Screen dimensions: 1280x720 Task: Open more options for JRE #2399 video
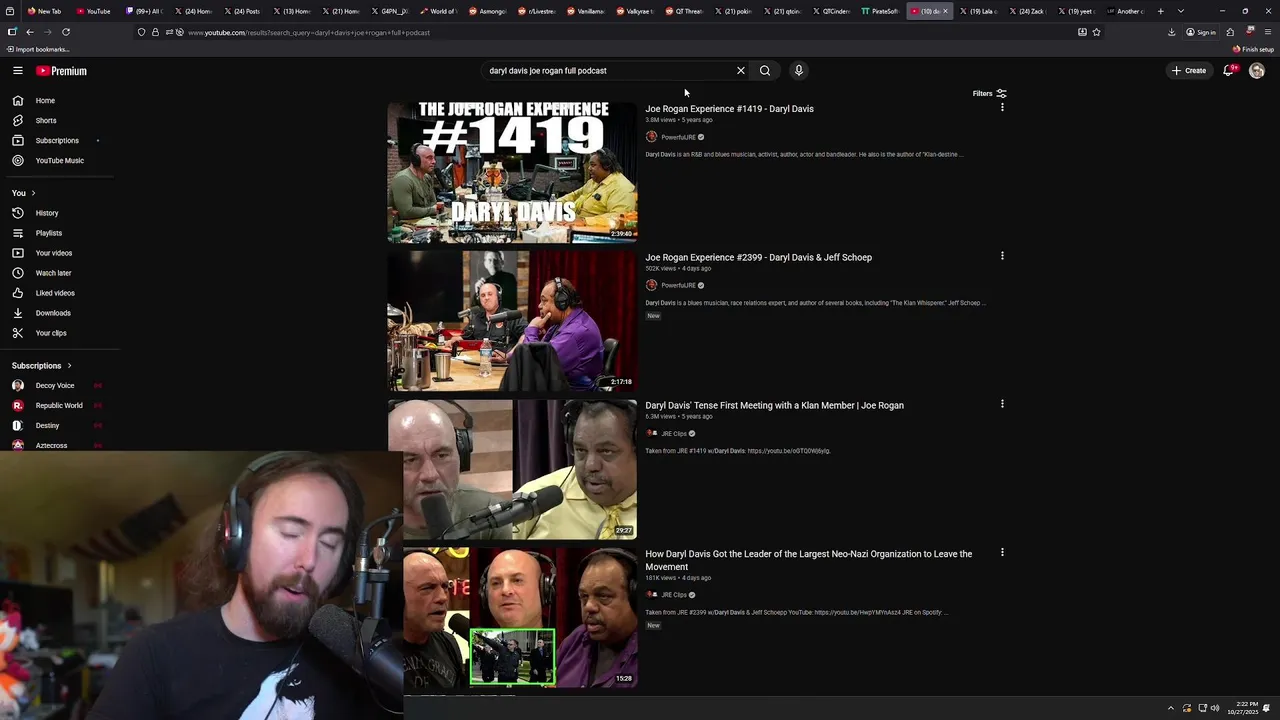click(x=1002, y=256)
